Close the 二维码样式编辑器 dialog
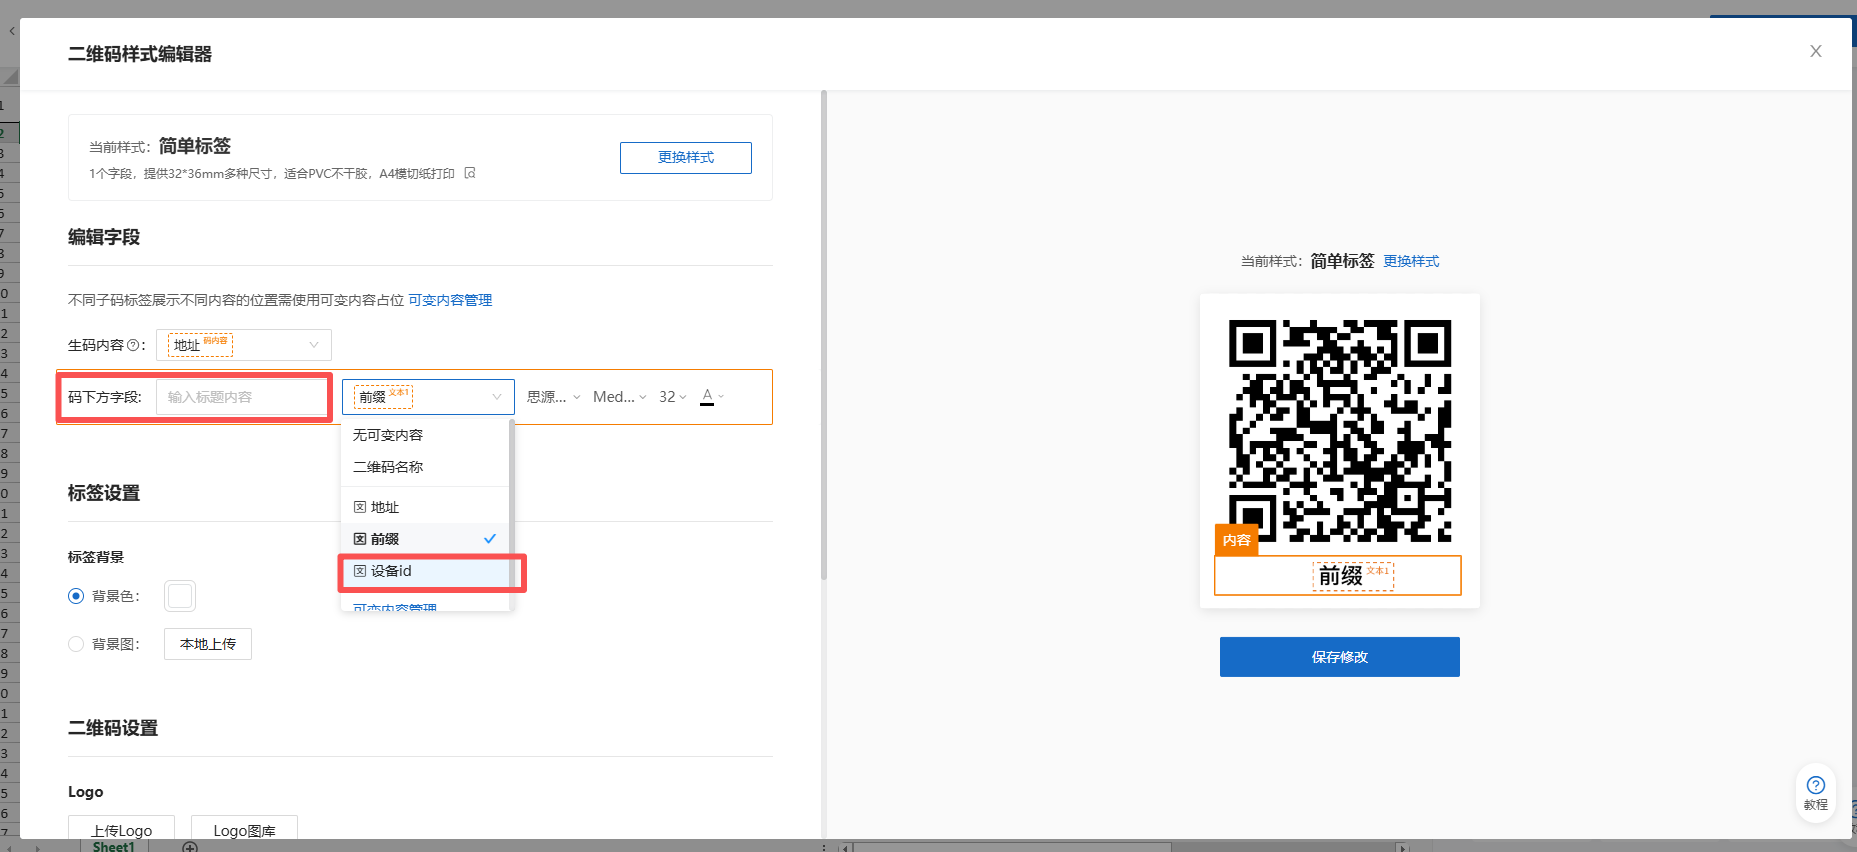Screen dimensions: 1857x852 pyautogui.click(x=1815, y=51)
